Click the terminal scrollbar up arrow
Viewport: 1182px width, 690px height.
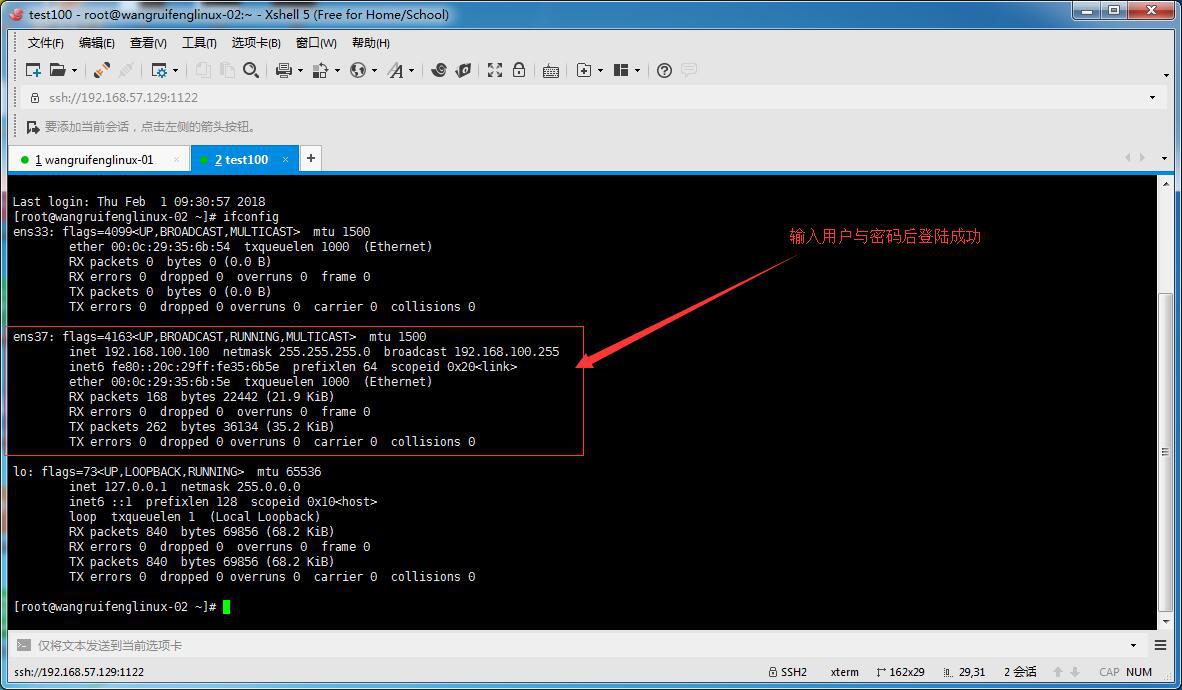(x=1165, y=183)
